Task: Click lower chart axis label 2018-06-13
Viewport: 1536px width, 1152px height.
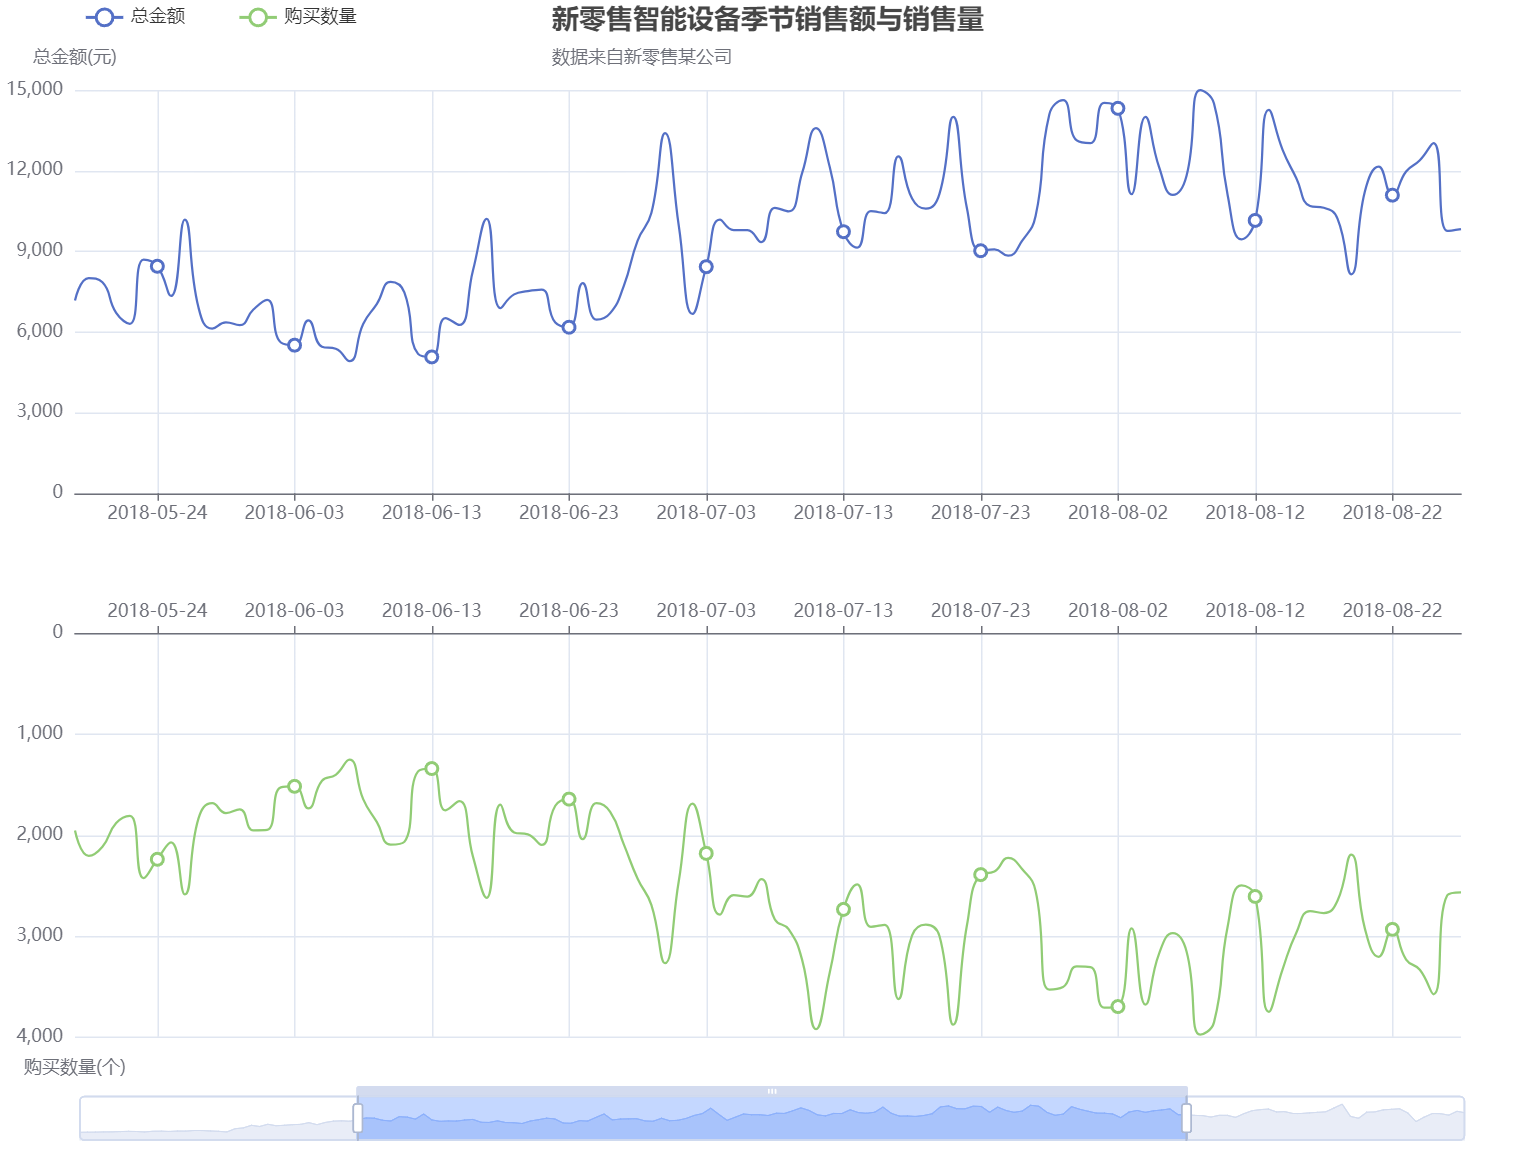Action: [x=432, y=611]
